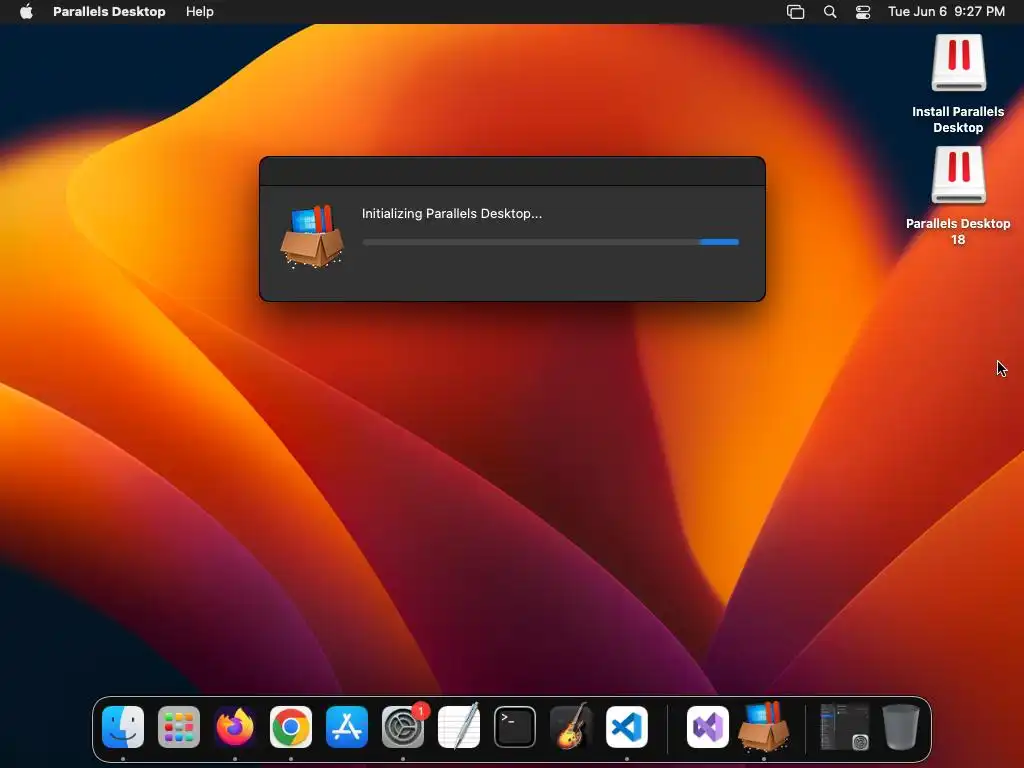Click the Stage Manager icon in menu bar

[x=795, y=12]
